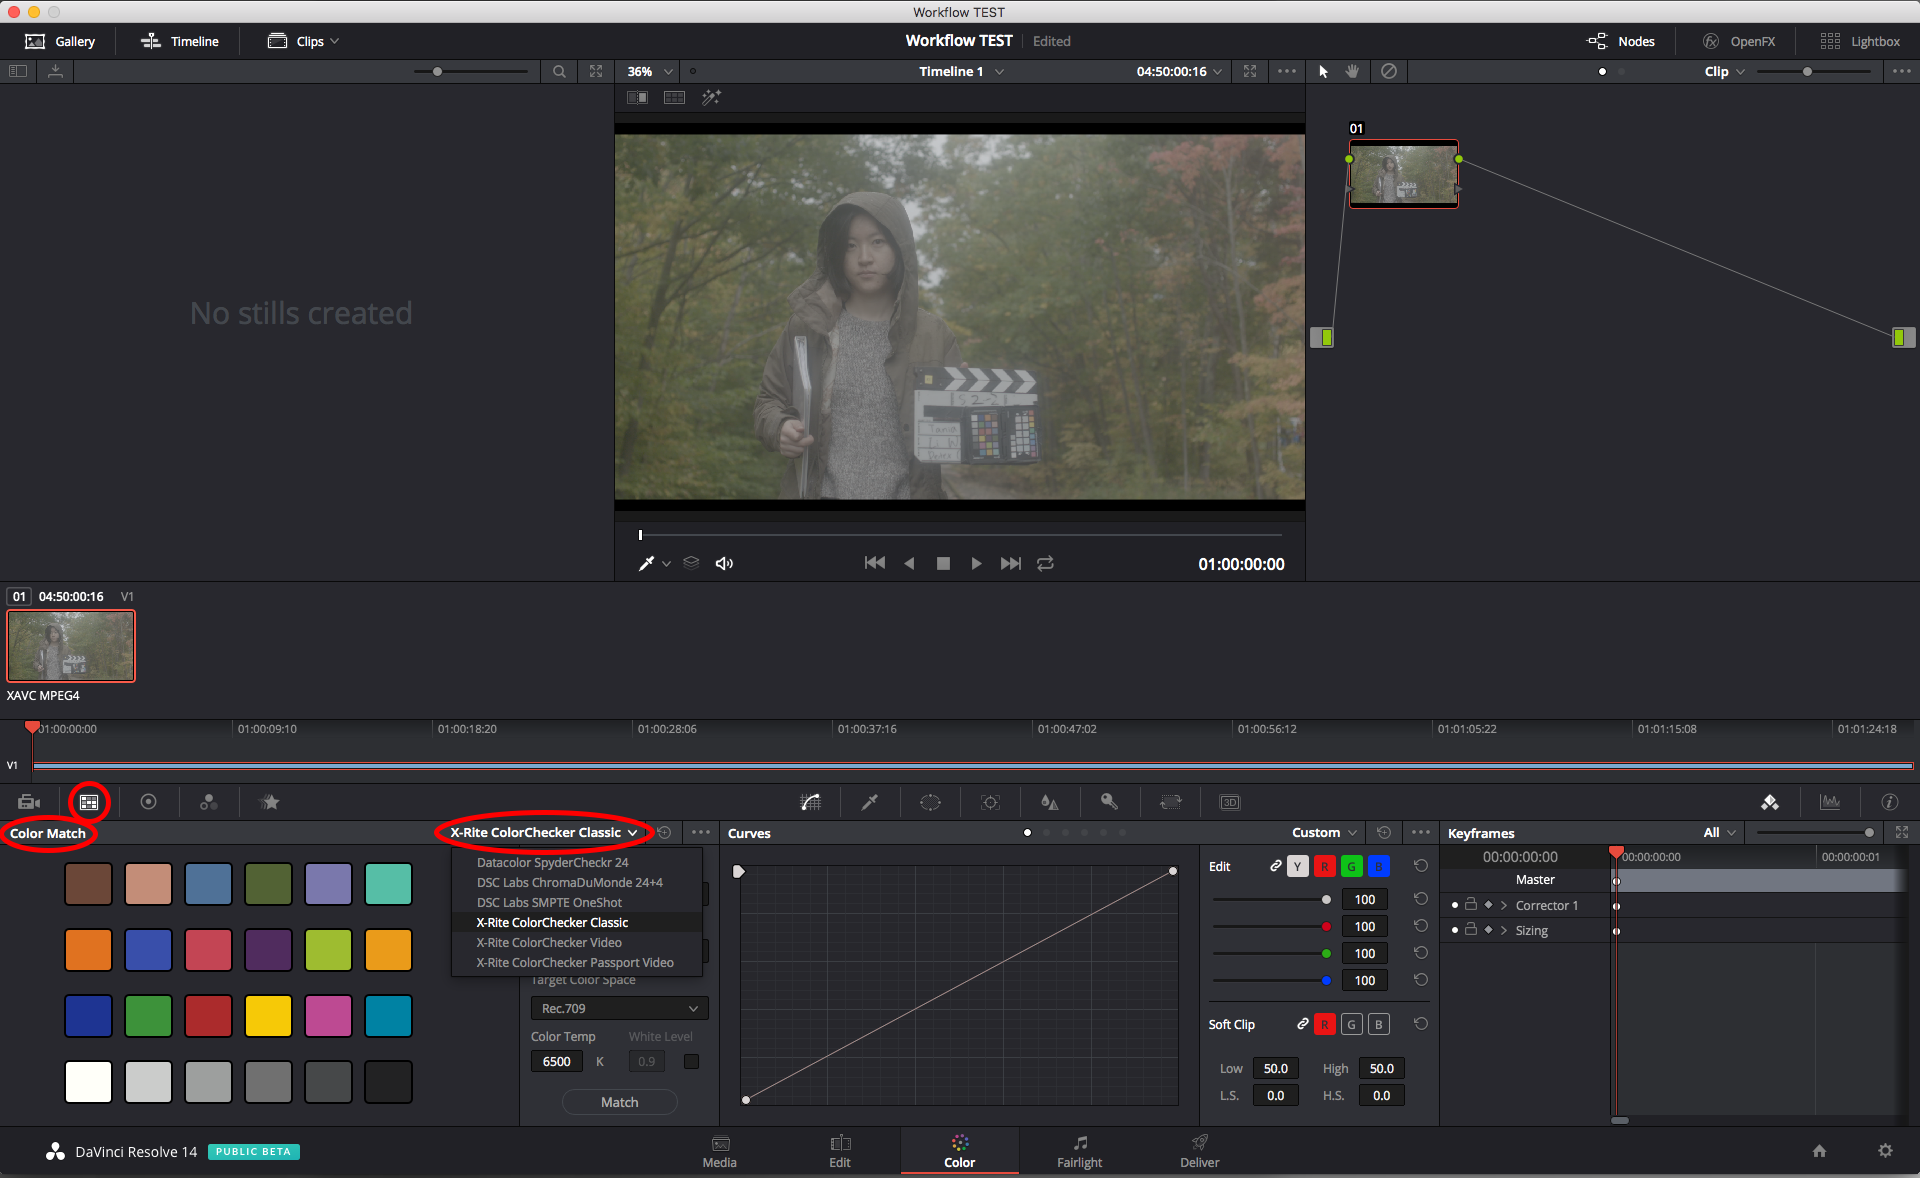Open the Qualifier eyedropper palette
This screenshot has width=1920, height=1178.
point(870,802)
